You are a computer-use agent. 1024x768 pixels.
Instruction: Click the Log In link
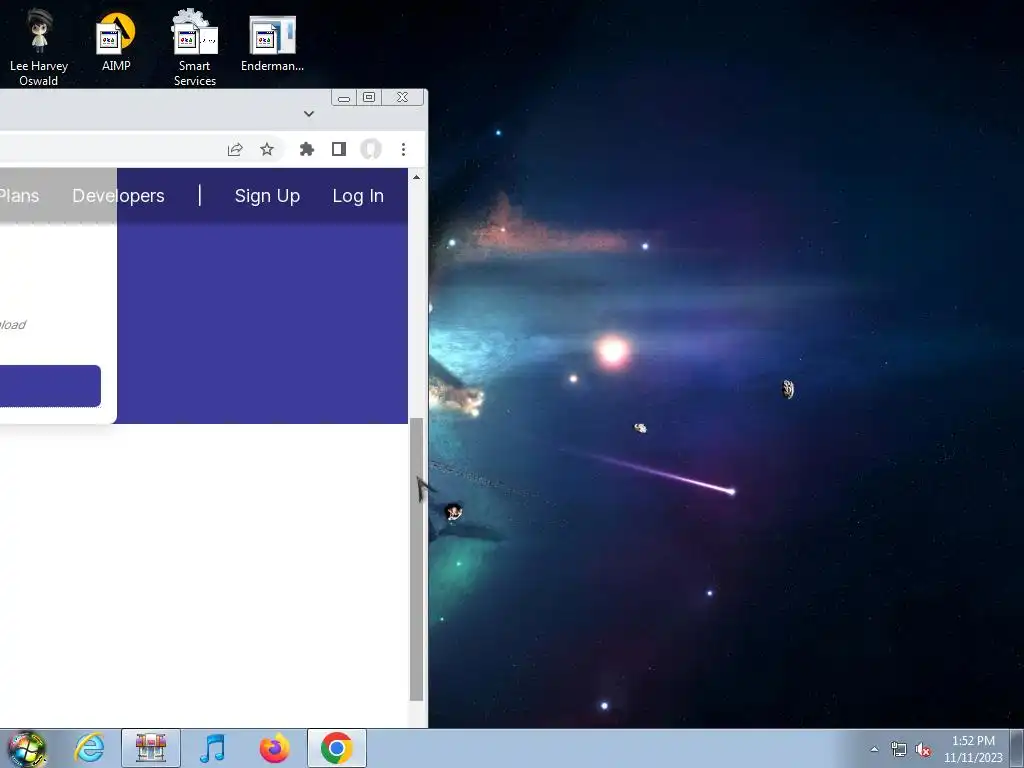358,196
